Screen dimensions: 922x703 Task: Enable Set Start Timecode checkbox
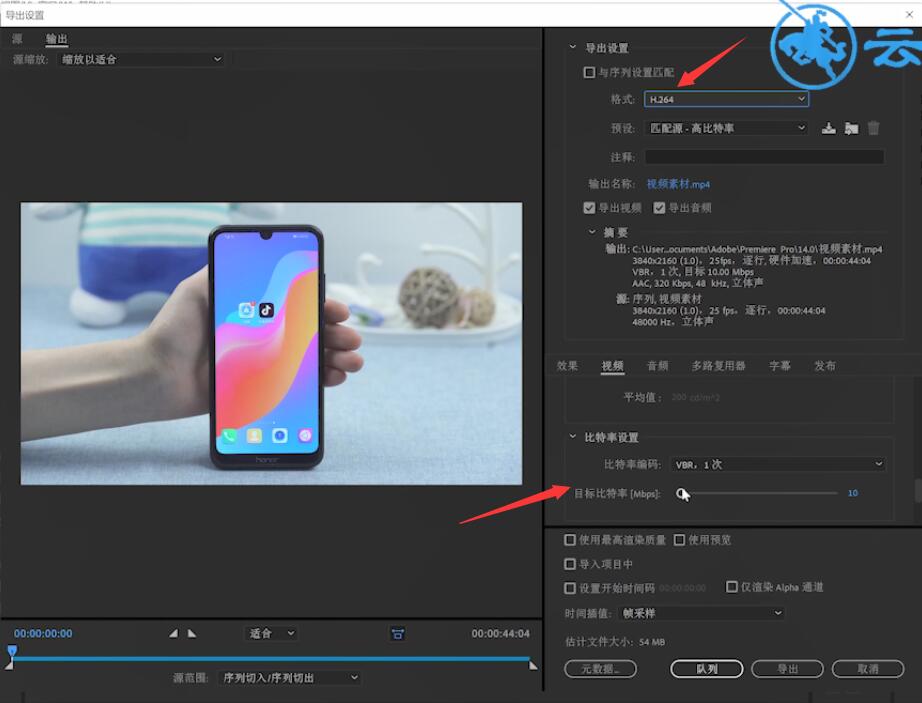[570, 588]
